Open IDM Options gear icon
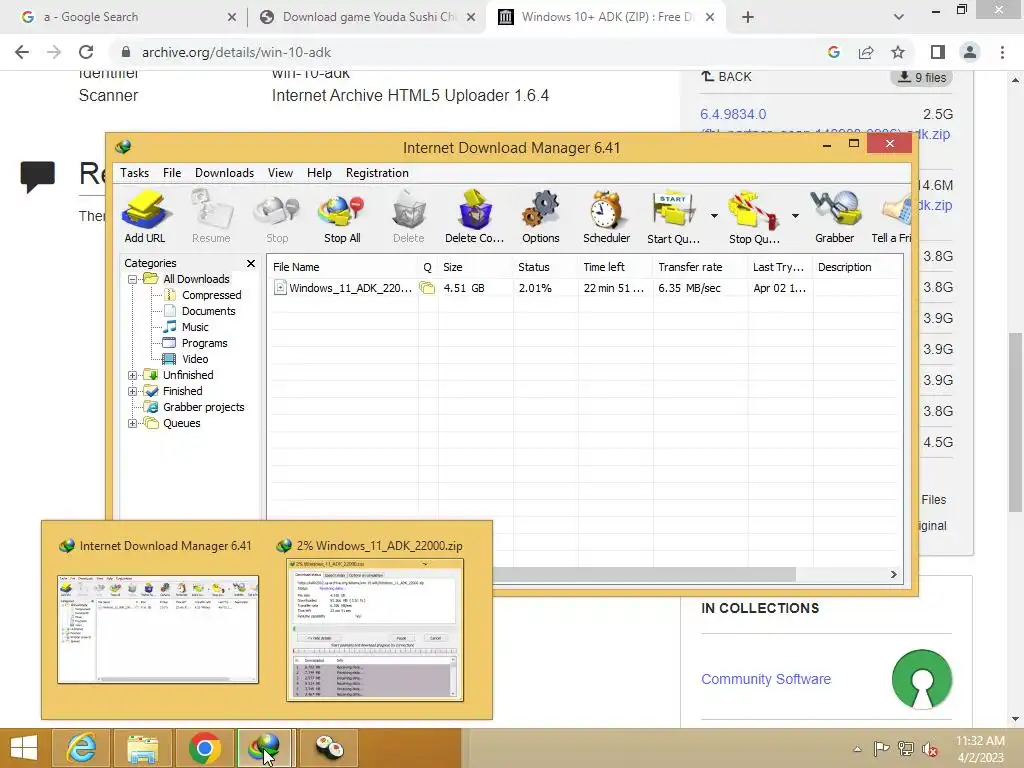 (541, 217)
